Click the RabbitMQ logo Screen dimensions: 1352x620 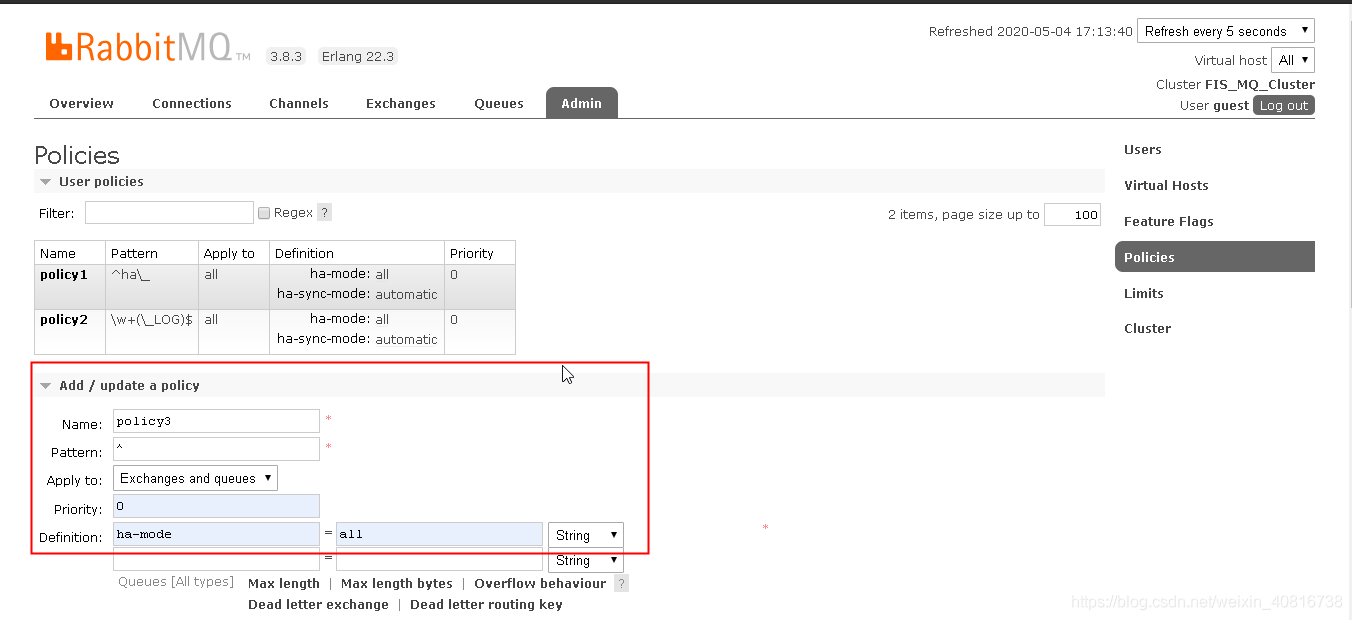click(x=147, y=47)
